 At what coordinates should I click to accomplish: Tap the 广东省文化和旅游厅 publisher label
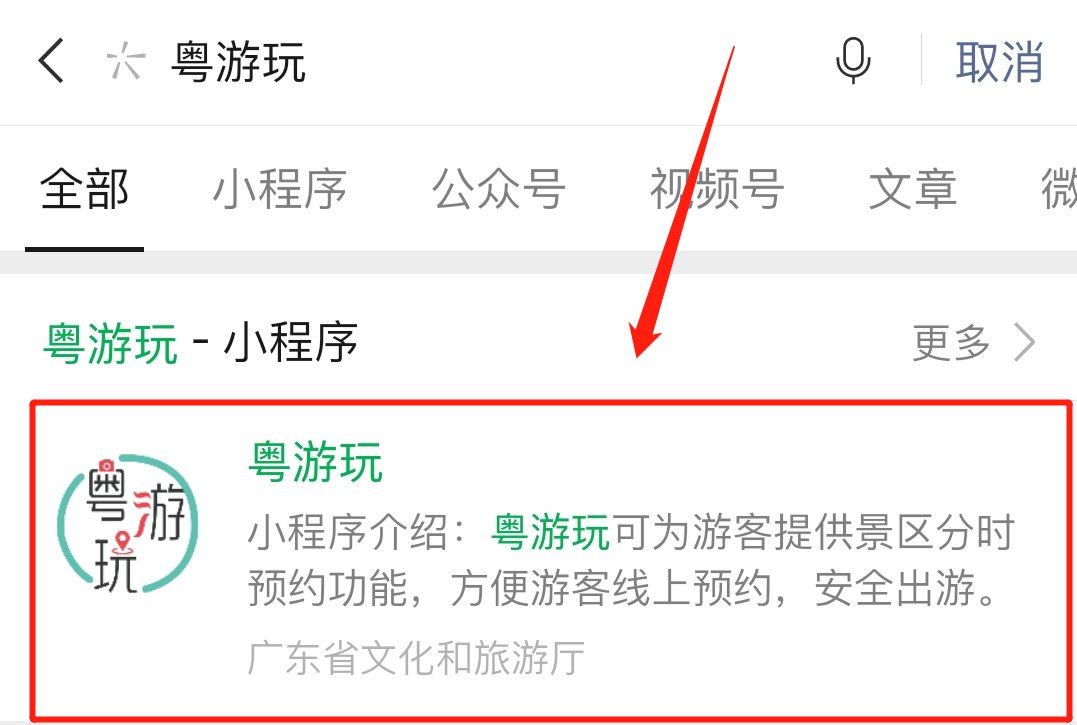[x=416, y=658]
